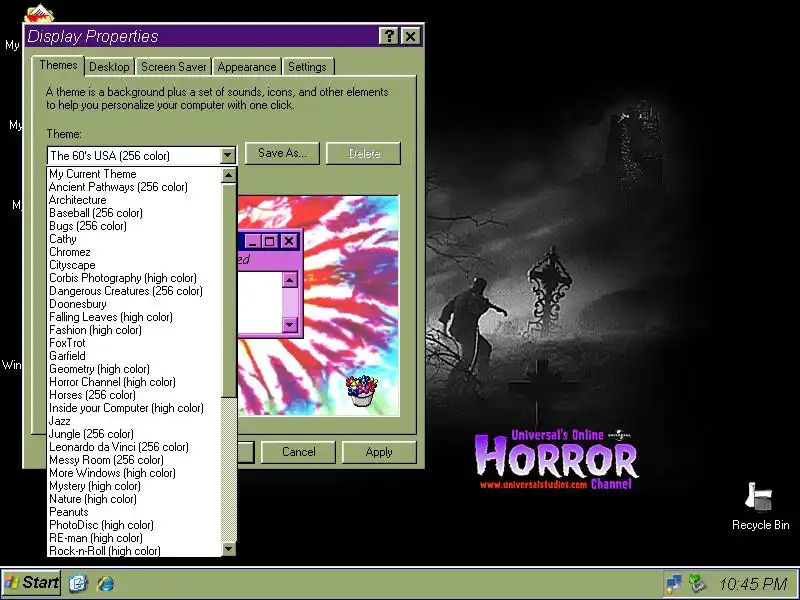Pick Rock-n-Roll (high color) theme
Image resolution: width=800 pixels, height=600 pixels.
(x=134, y=552)
